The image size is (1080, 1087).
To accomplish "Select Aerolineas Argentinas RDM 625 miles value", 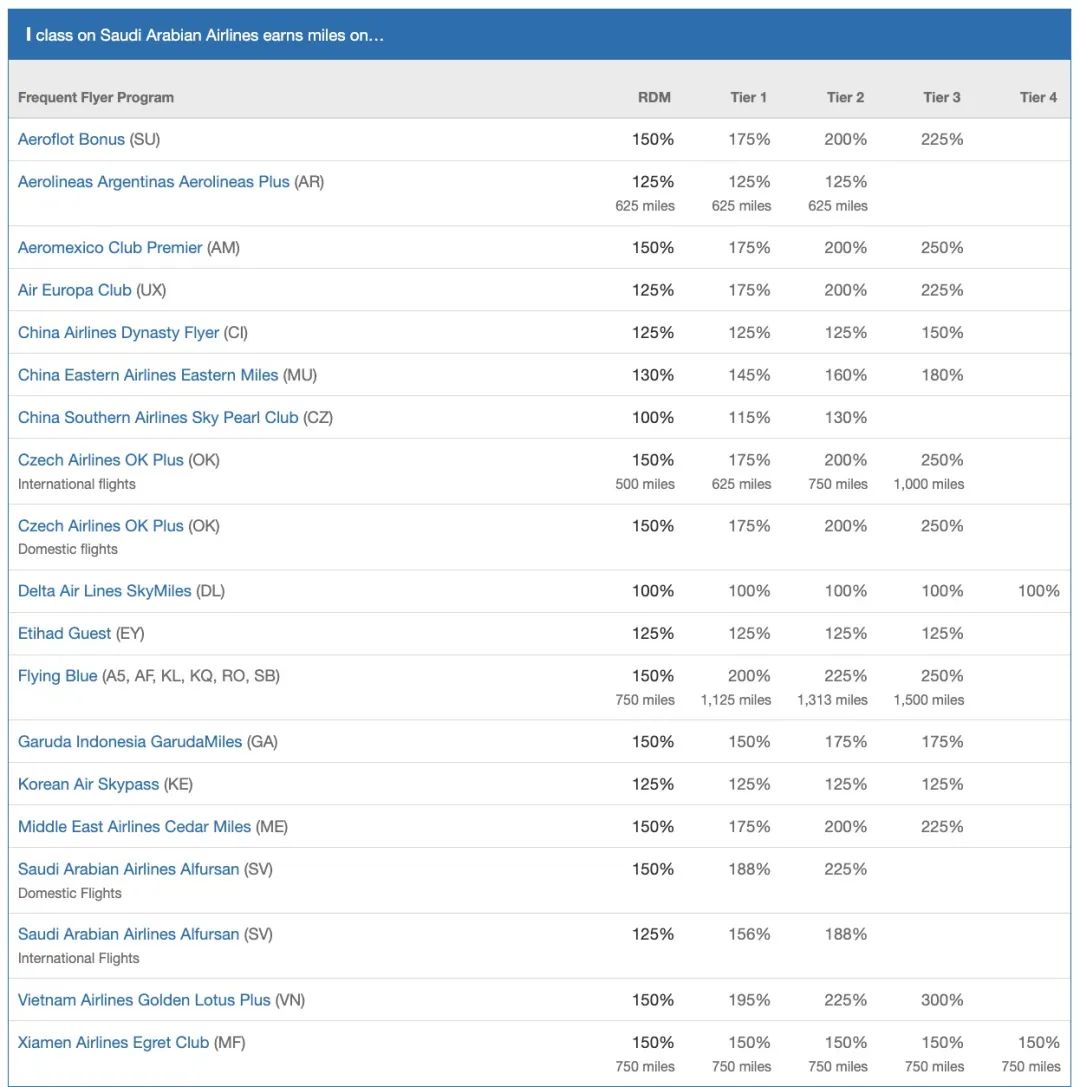I will 645,206.
